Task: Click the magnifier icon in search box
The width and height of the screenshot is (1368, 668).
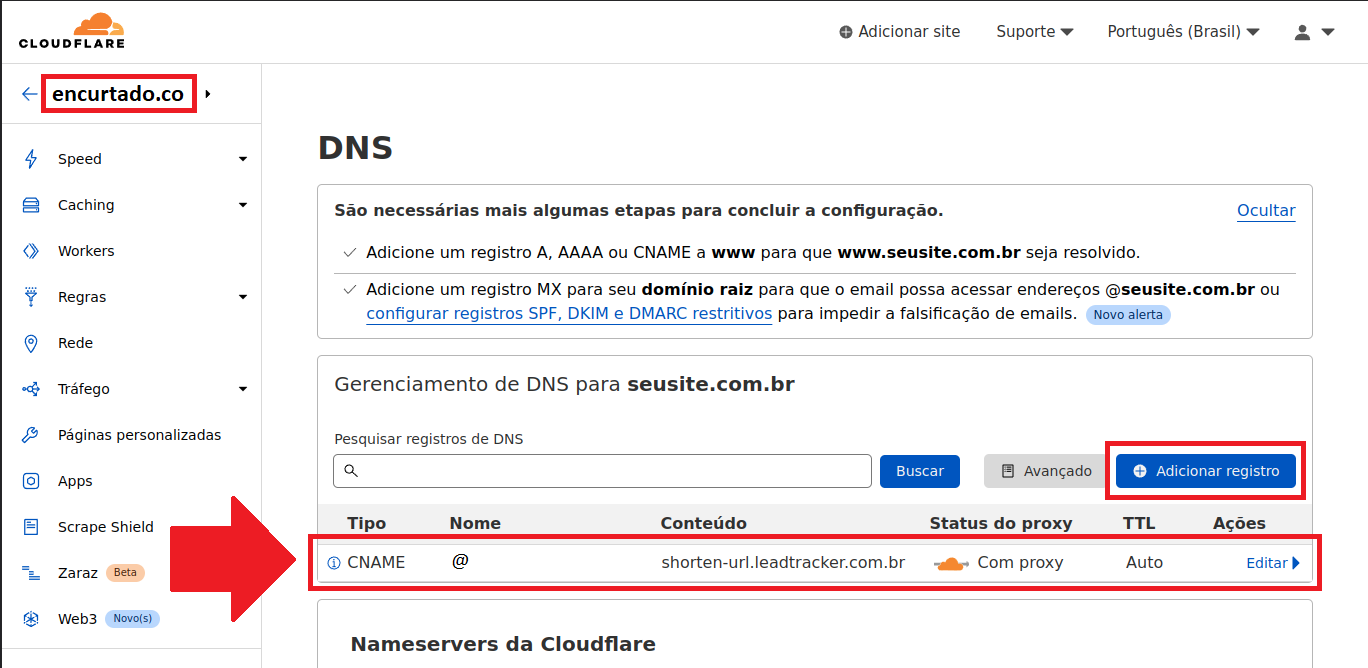Action: tap(350, 471)
